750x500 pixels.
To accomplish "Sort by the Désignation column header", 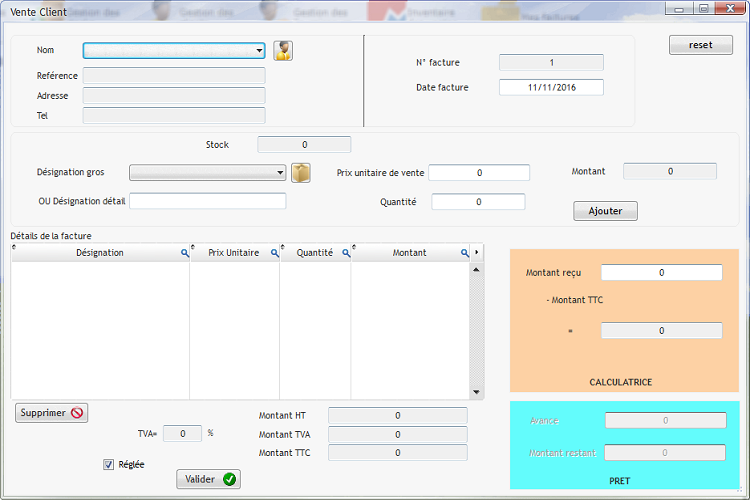I will (99, 253).
